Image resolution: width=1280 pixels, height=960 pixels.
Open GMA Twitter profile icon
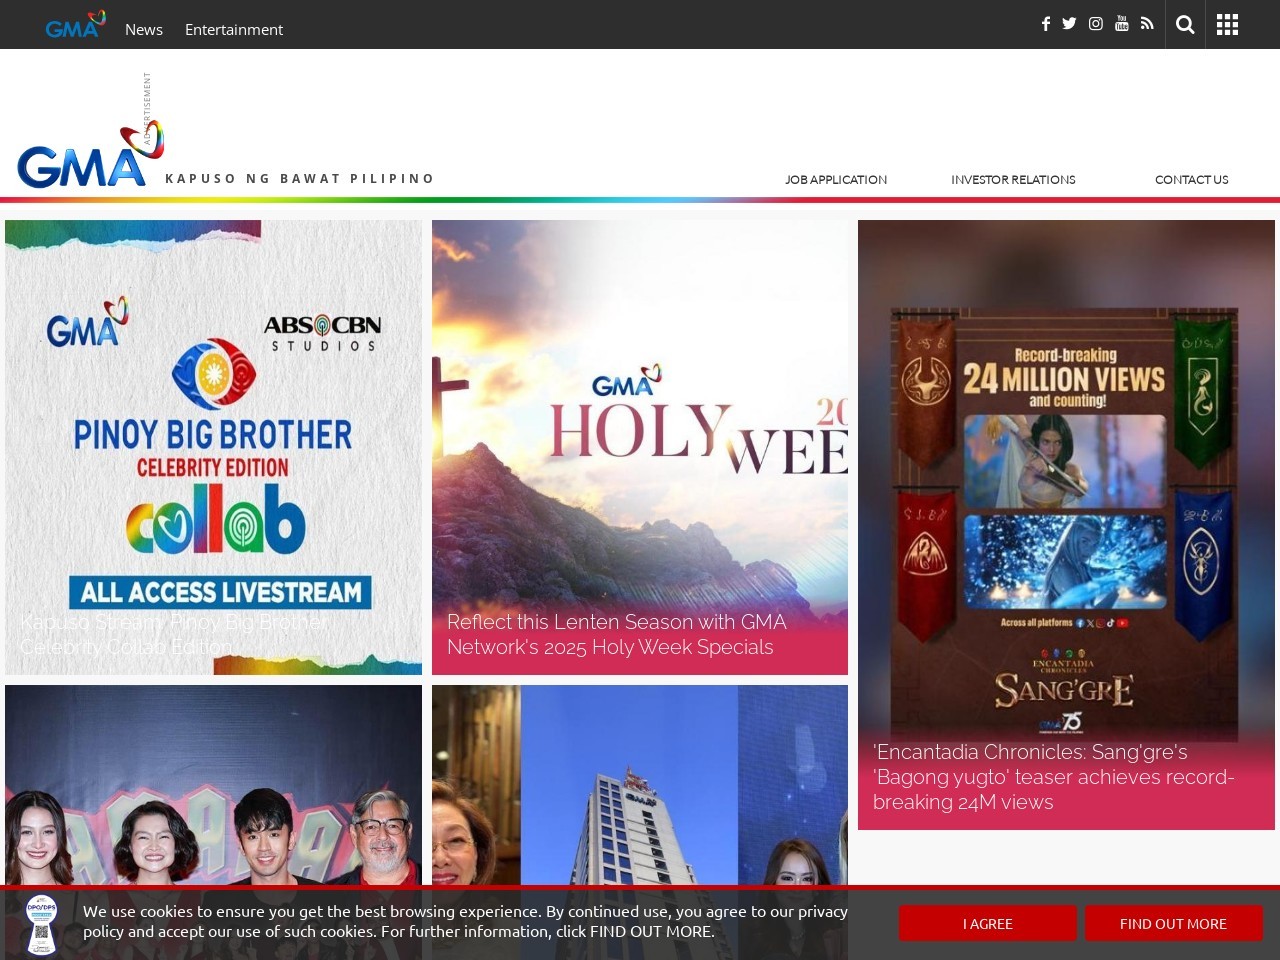(x=1069, y=24)
